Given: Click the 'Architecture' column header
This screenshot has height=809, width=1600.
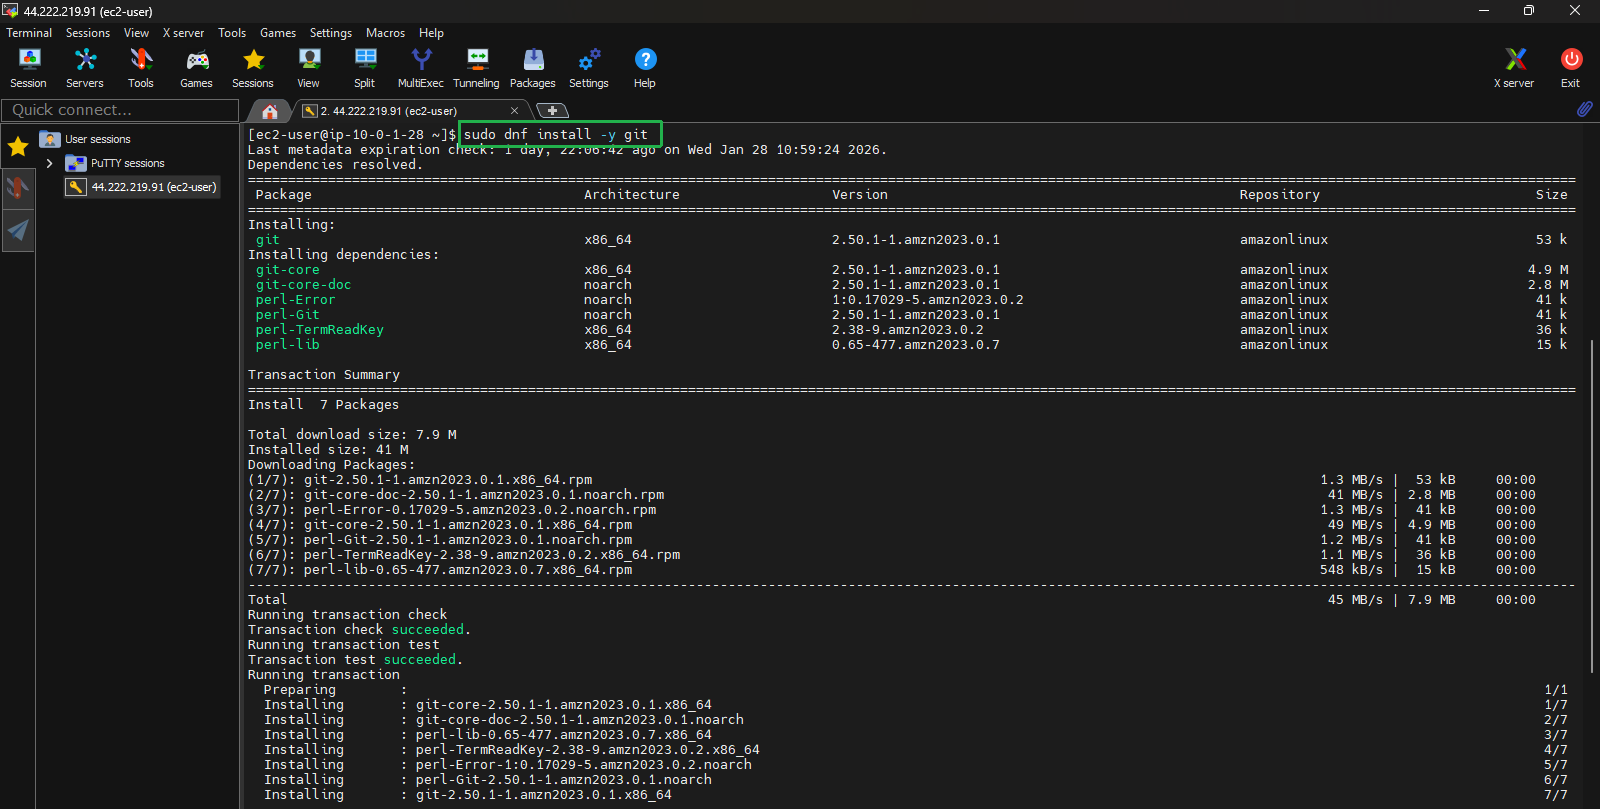Looking at the screenshot, I should pos(632,195).
